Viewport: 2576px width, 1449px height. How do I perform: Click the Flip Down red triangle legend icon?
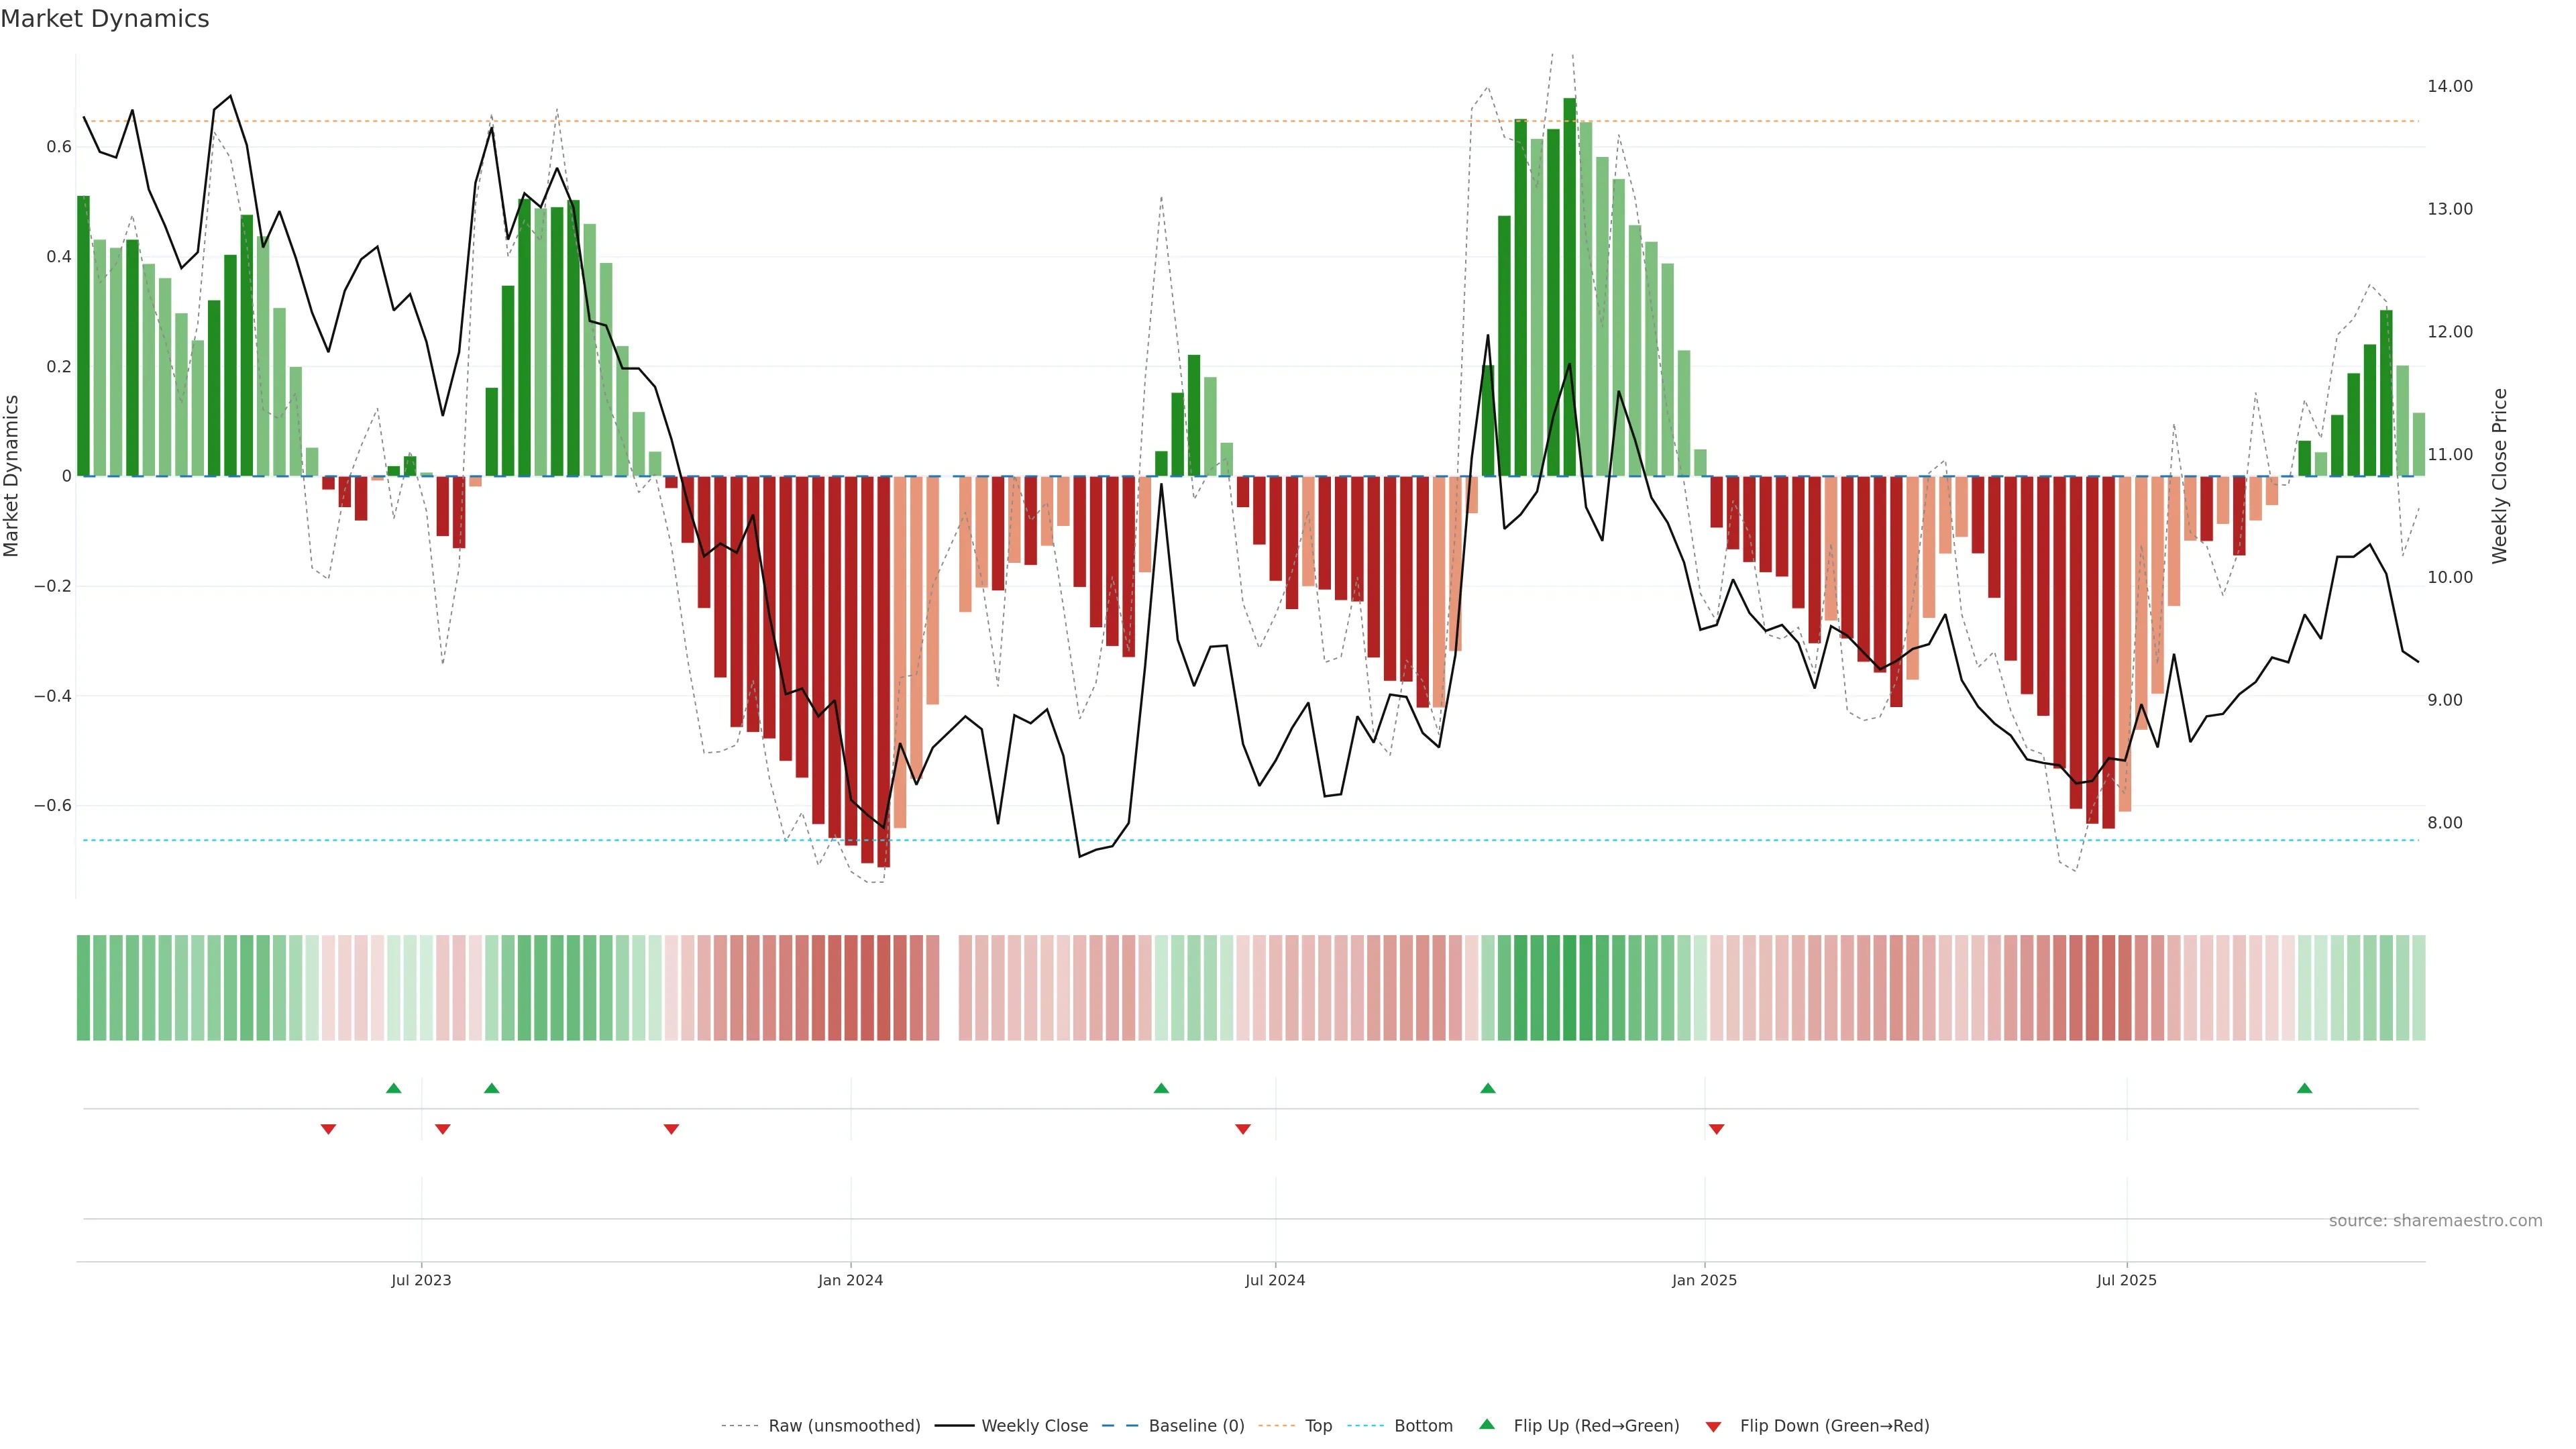point(1713,1426)
